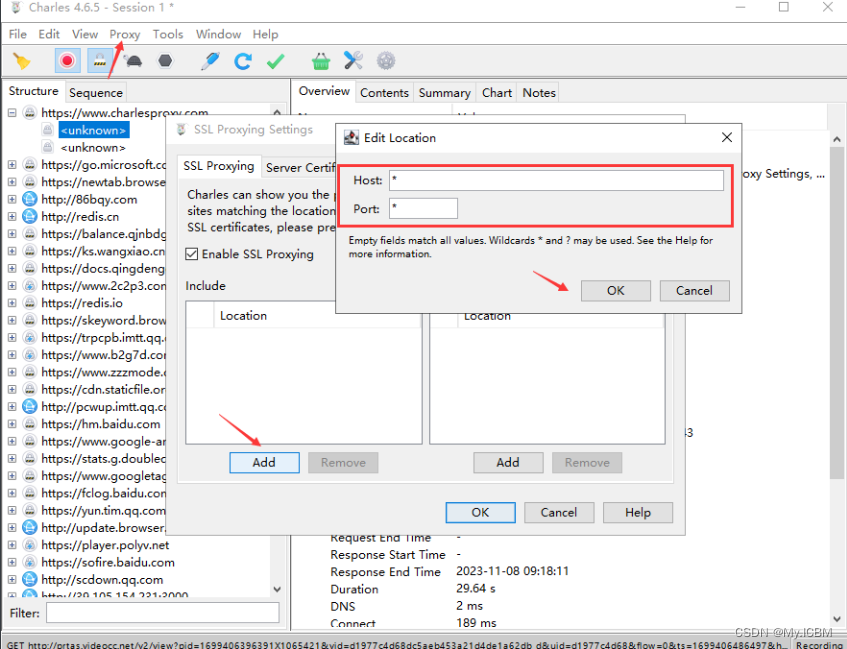Switch to the Sequence tab
Screen dimensions: 847x649
pyautogui.click(x=96, y=92)
